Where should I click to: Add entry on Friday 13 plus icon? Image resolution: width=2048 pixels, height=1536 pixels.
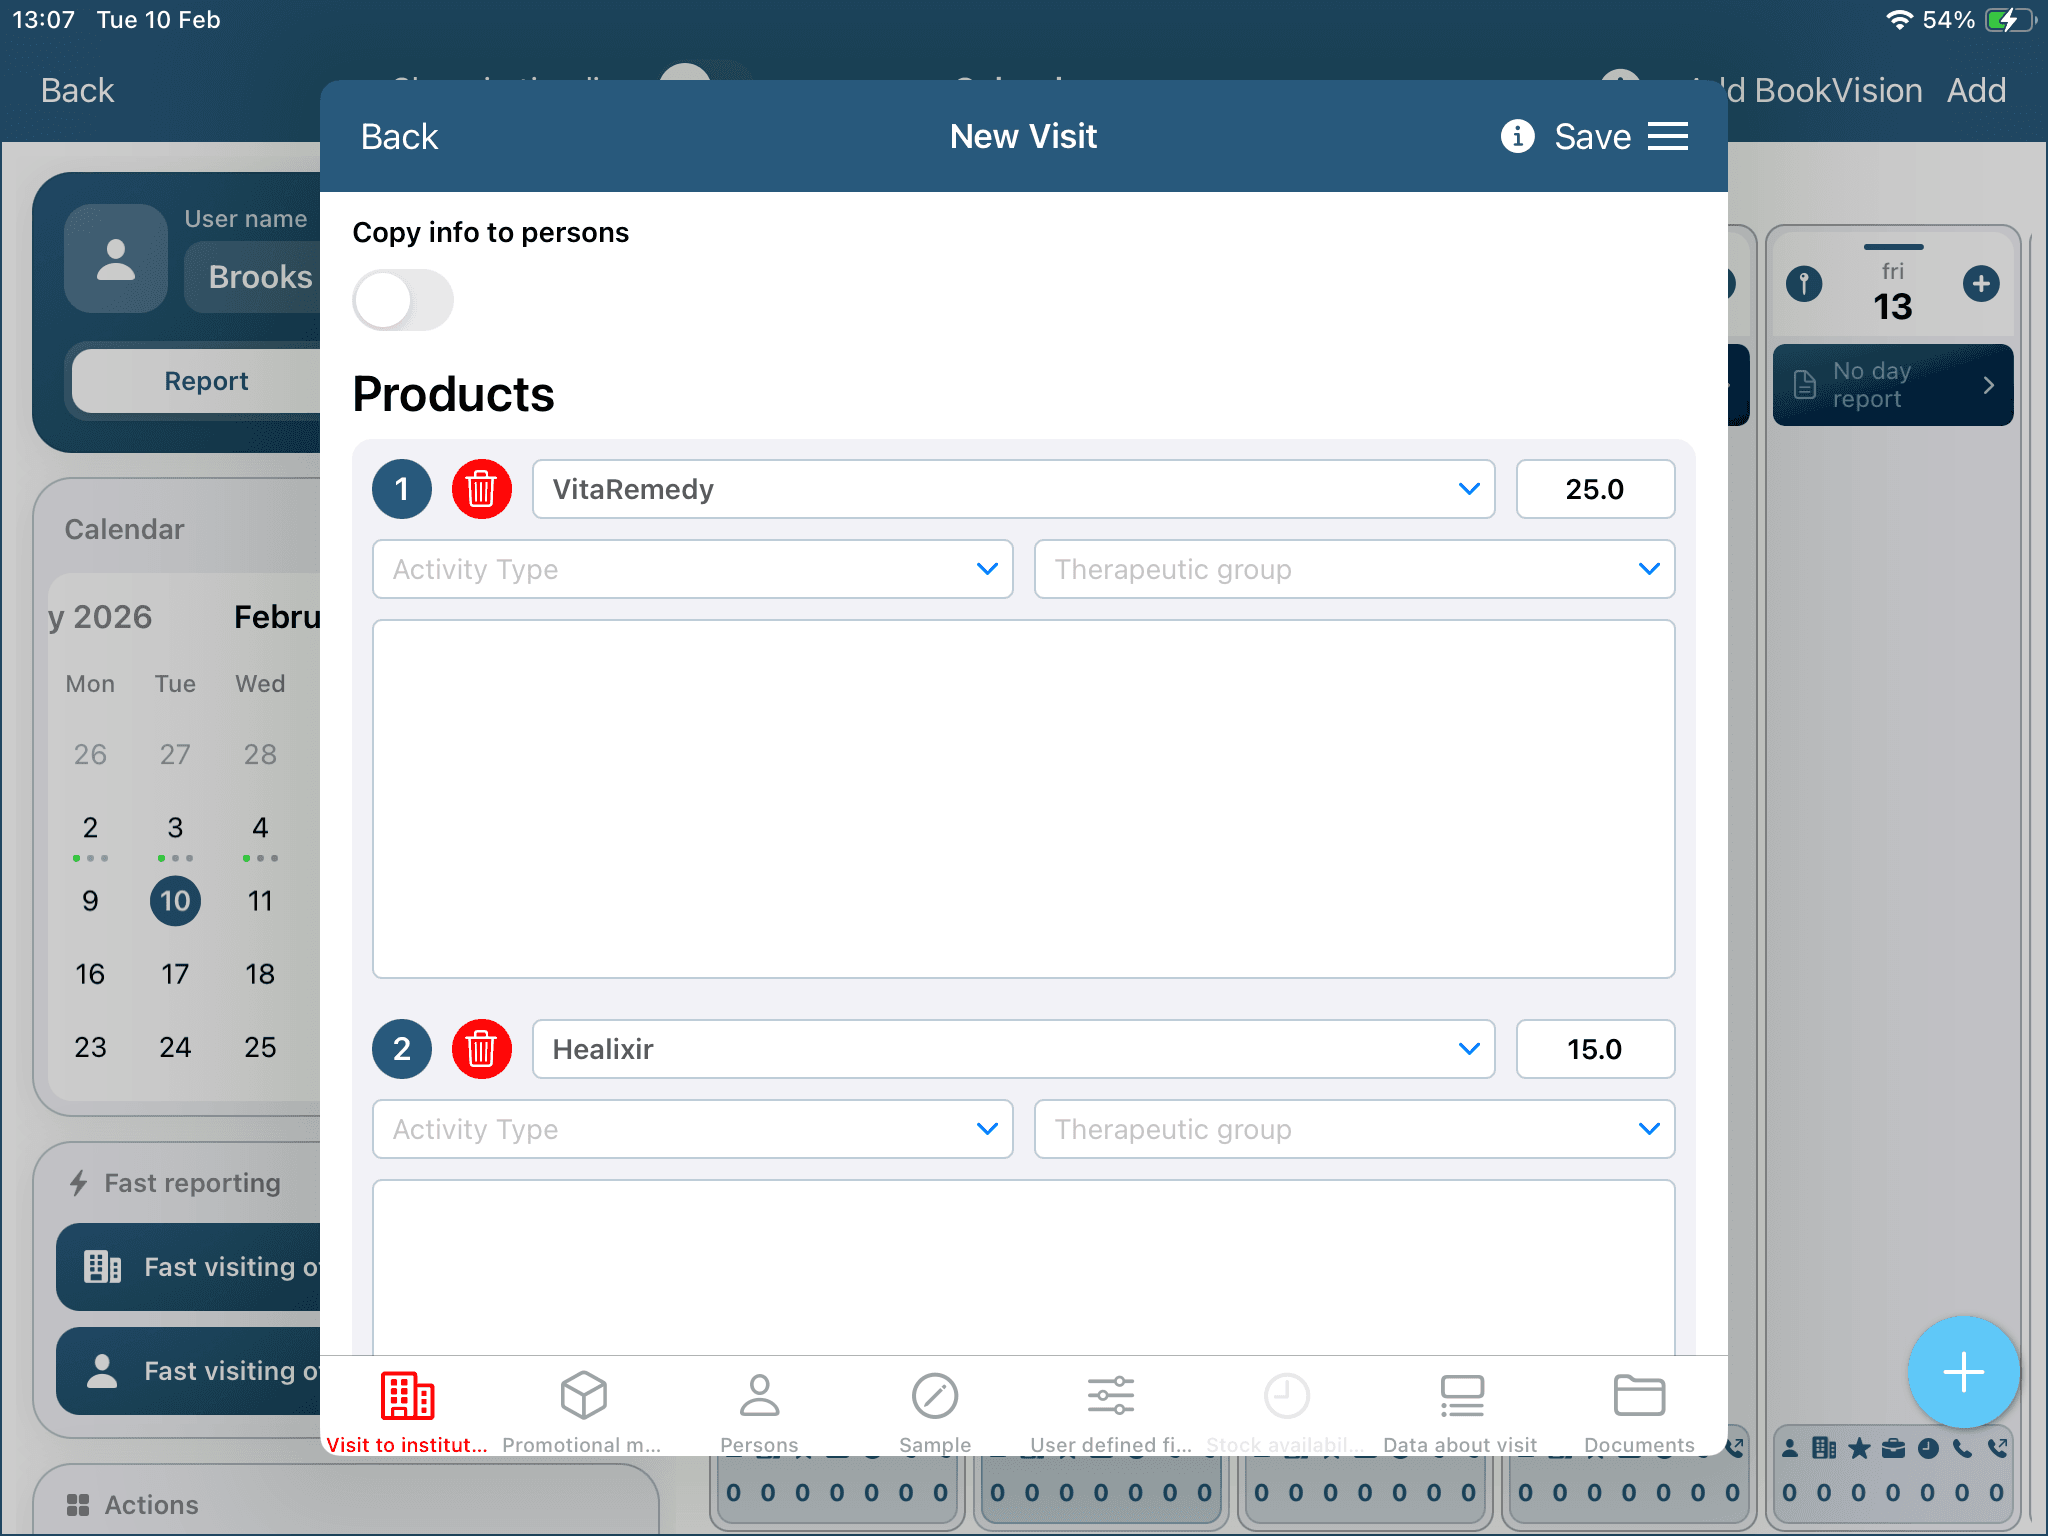pyautogui.click(x=1980, y=283)
